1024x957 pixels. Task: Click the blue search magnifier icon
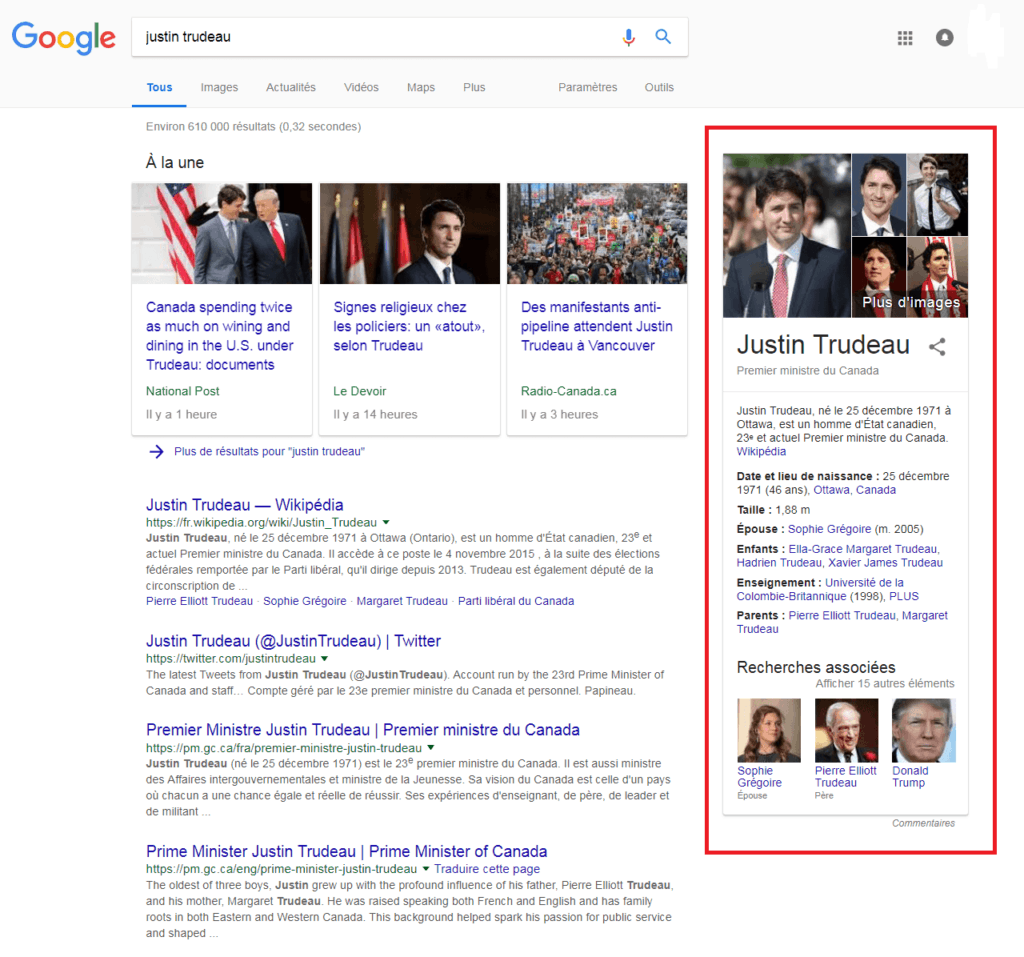tap(663, 37)
